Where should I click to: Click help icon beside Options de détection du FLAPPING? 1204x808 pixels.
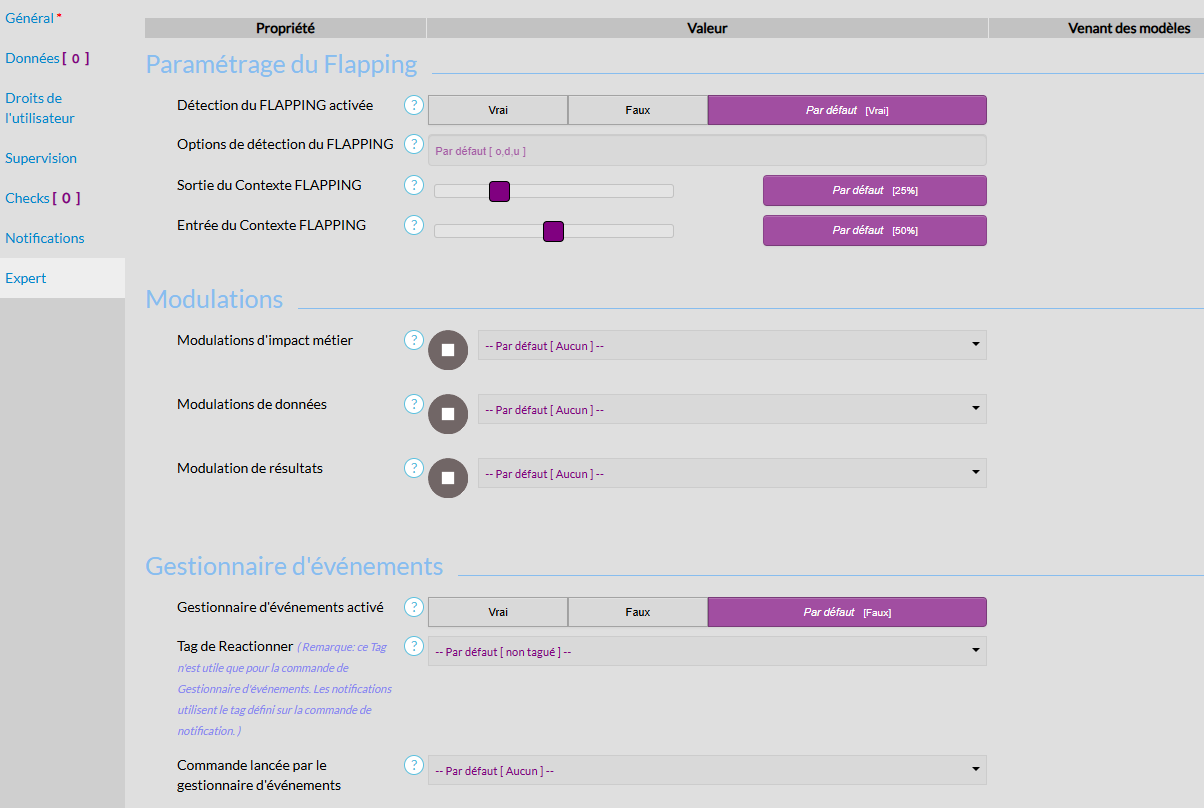[x=414, y=145]
